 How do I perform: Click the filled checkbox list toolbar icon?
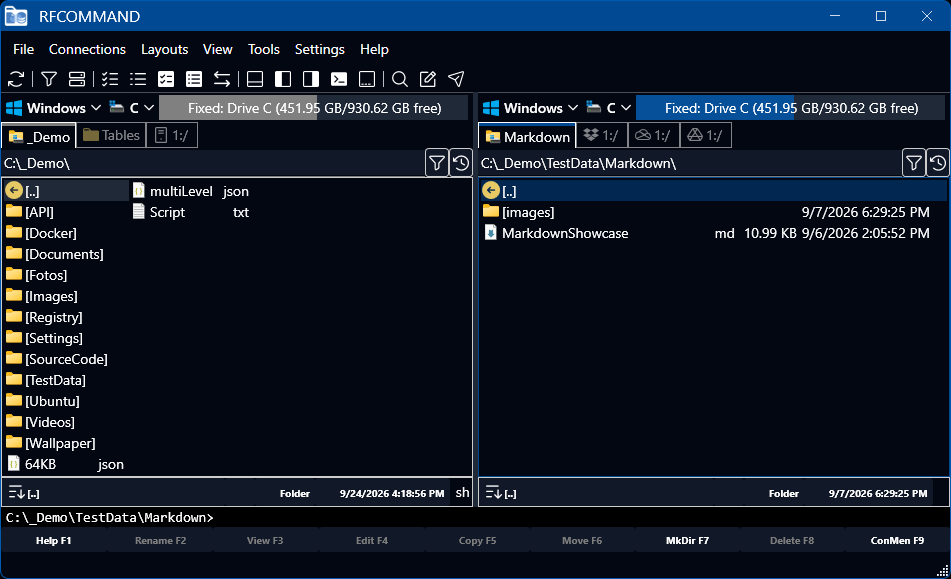[x=166, y=79]
